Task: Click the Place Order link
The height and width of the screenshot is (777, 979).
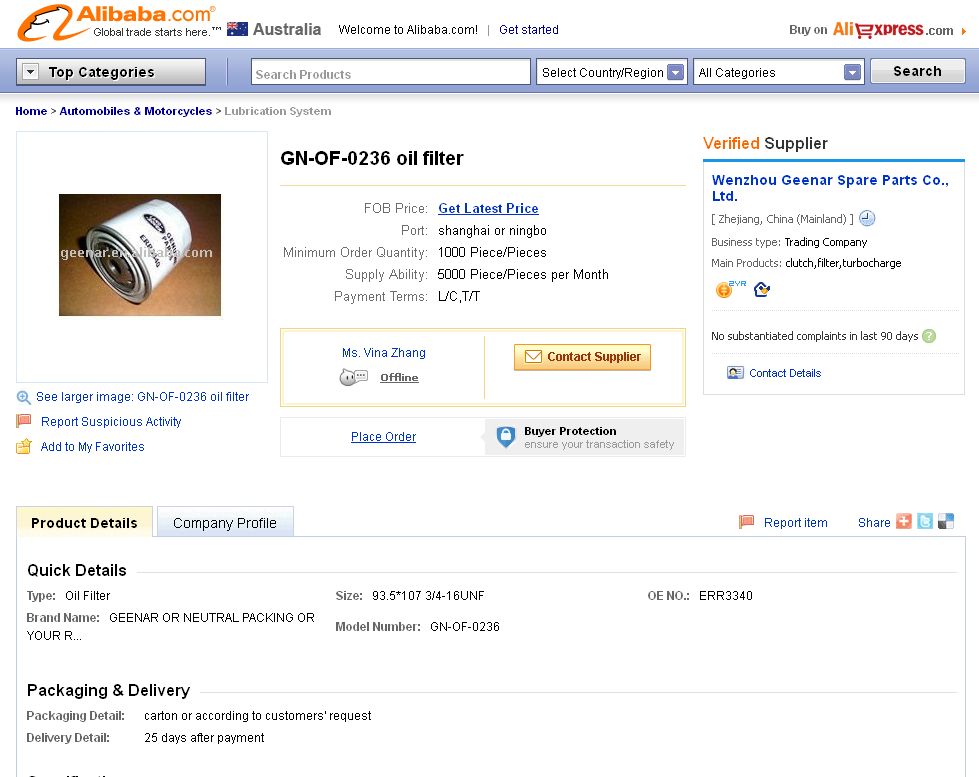Action: point(383,437)
